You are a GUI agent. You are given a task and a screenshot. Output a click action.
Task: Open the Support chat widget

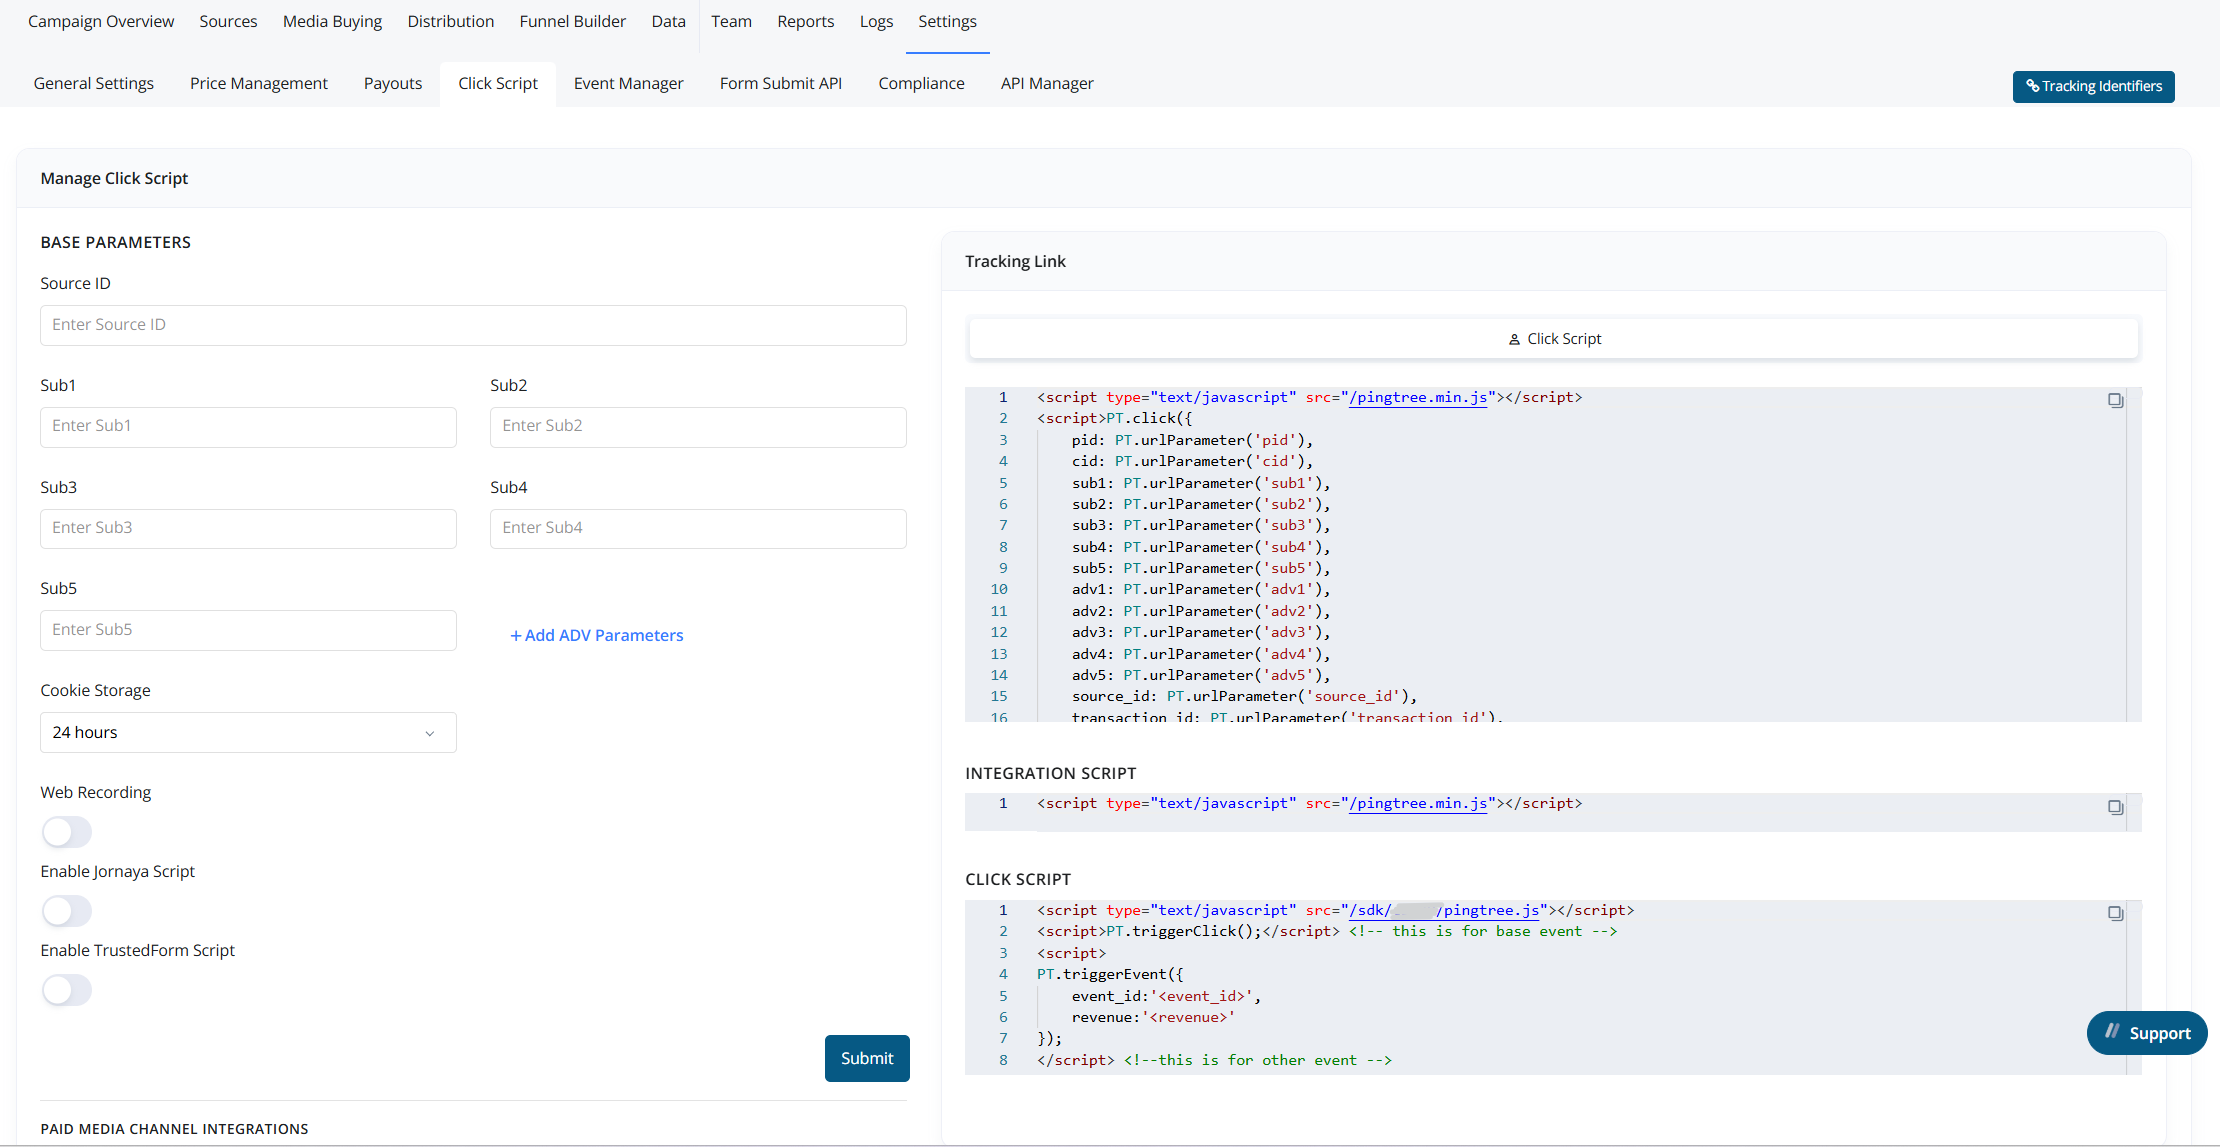2146,1033
